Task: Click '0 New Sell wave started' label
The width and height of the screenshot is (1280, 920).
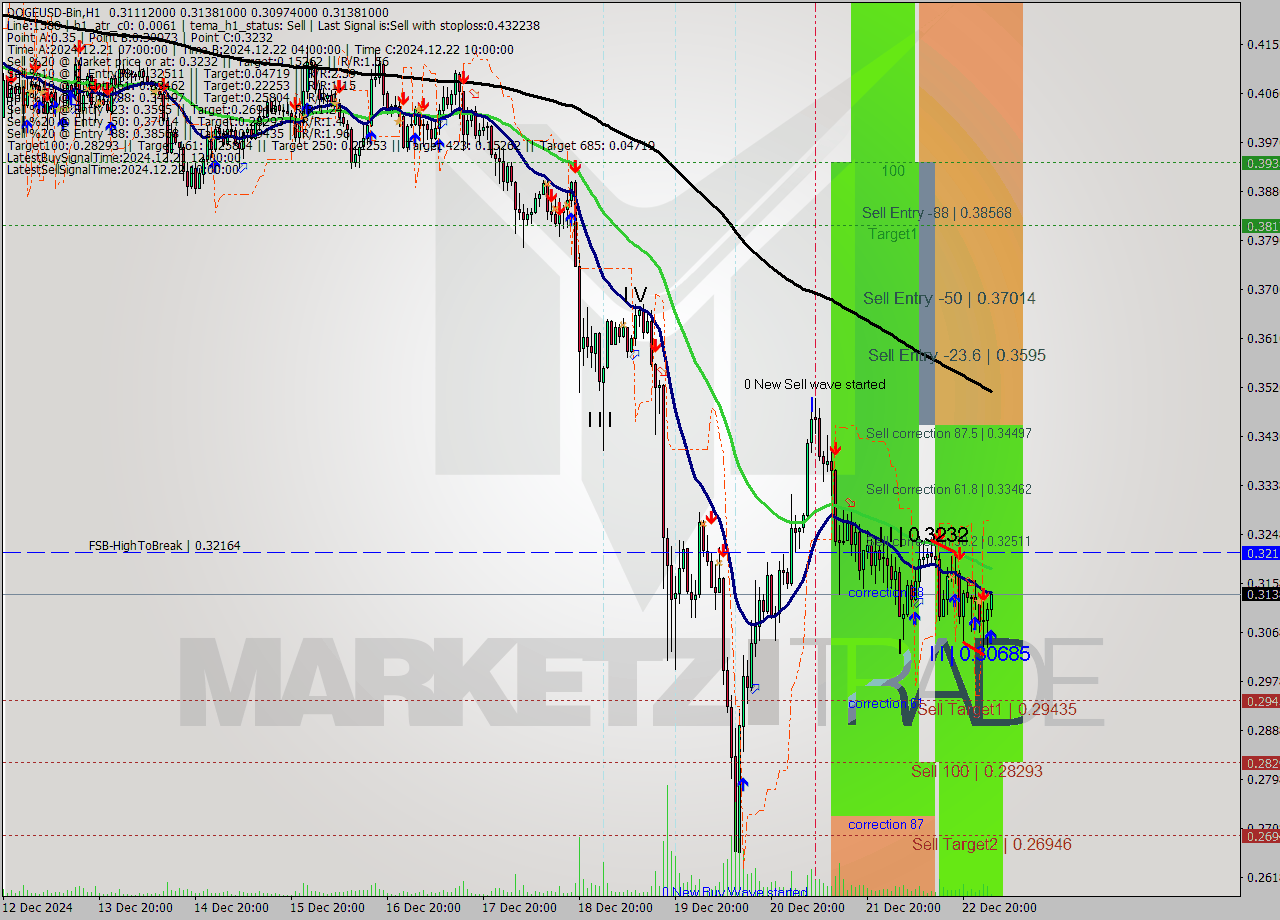Action: pyautogui.click(x=814, y=384)
